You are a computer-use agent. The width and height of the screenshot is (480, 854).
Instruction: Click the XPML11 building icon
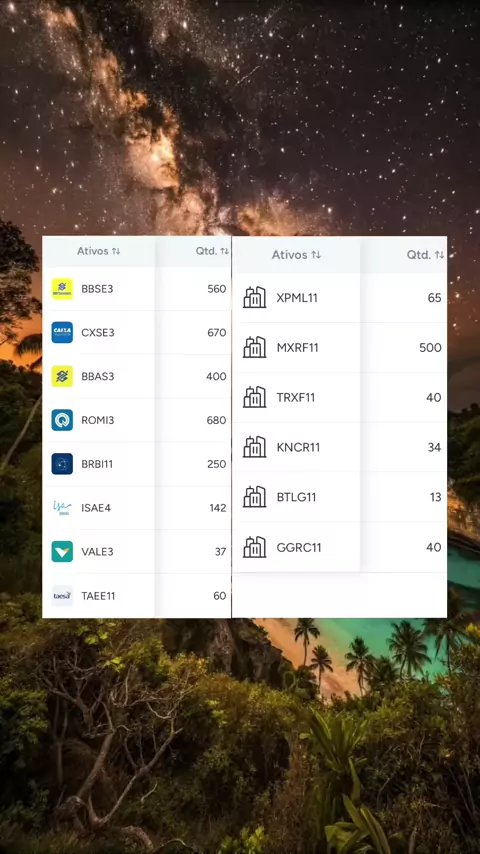coord(254,297)
